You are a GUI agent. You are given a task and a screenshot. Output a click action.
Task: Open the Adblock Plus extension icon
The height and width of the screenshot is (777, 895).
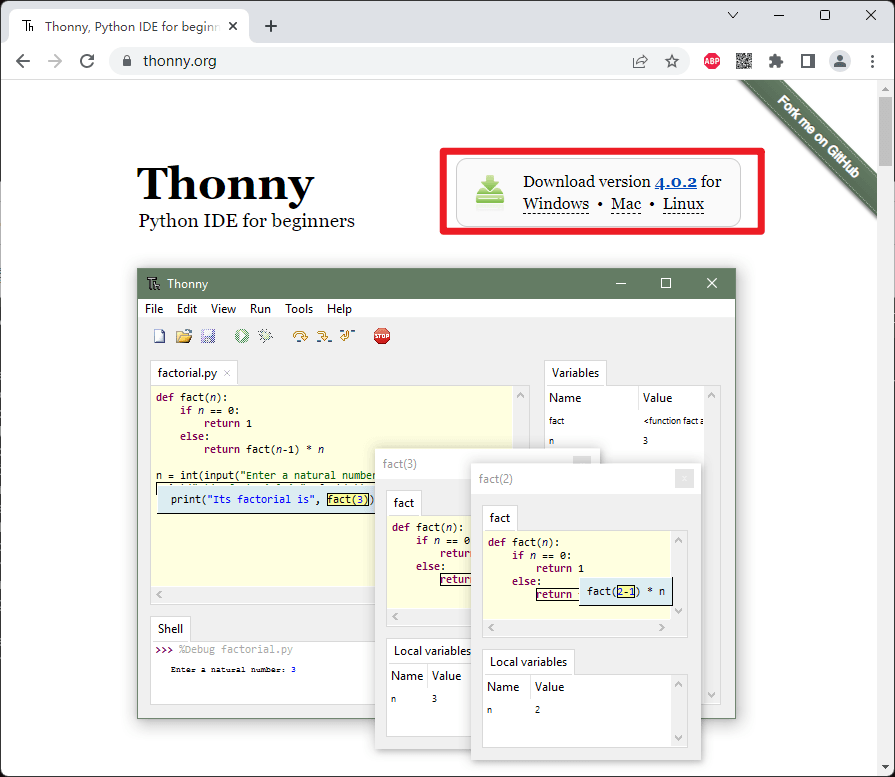pyautogui.click(x=712, y=61)
